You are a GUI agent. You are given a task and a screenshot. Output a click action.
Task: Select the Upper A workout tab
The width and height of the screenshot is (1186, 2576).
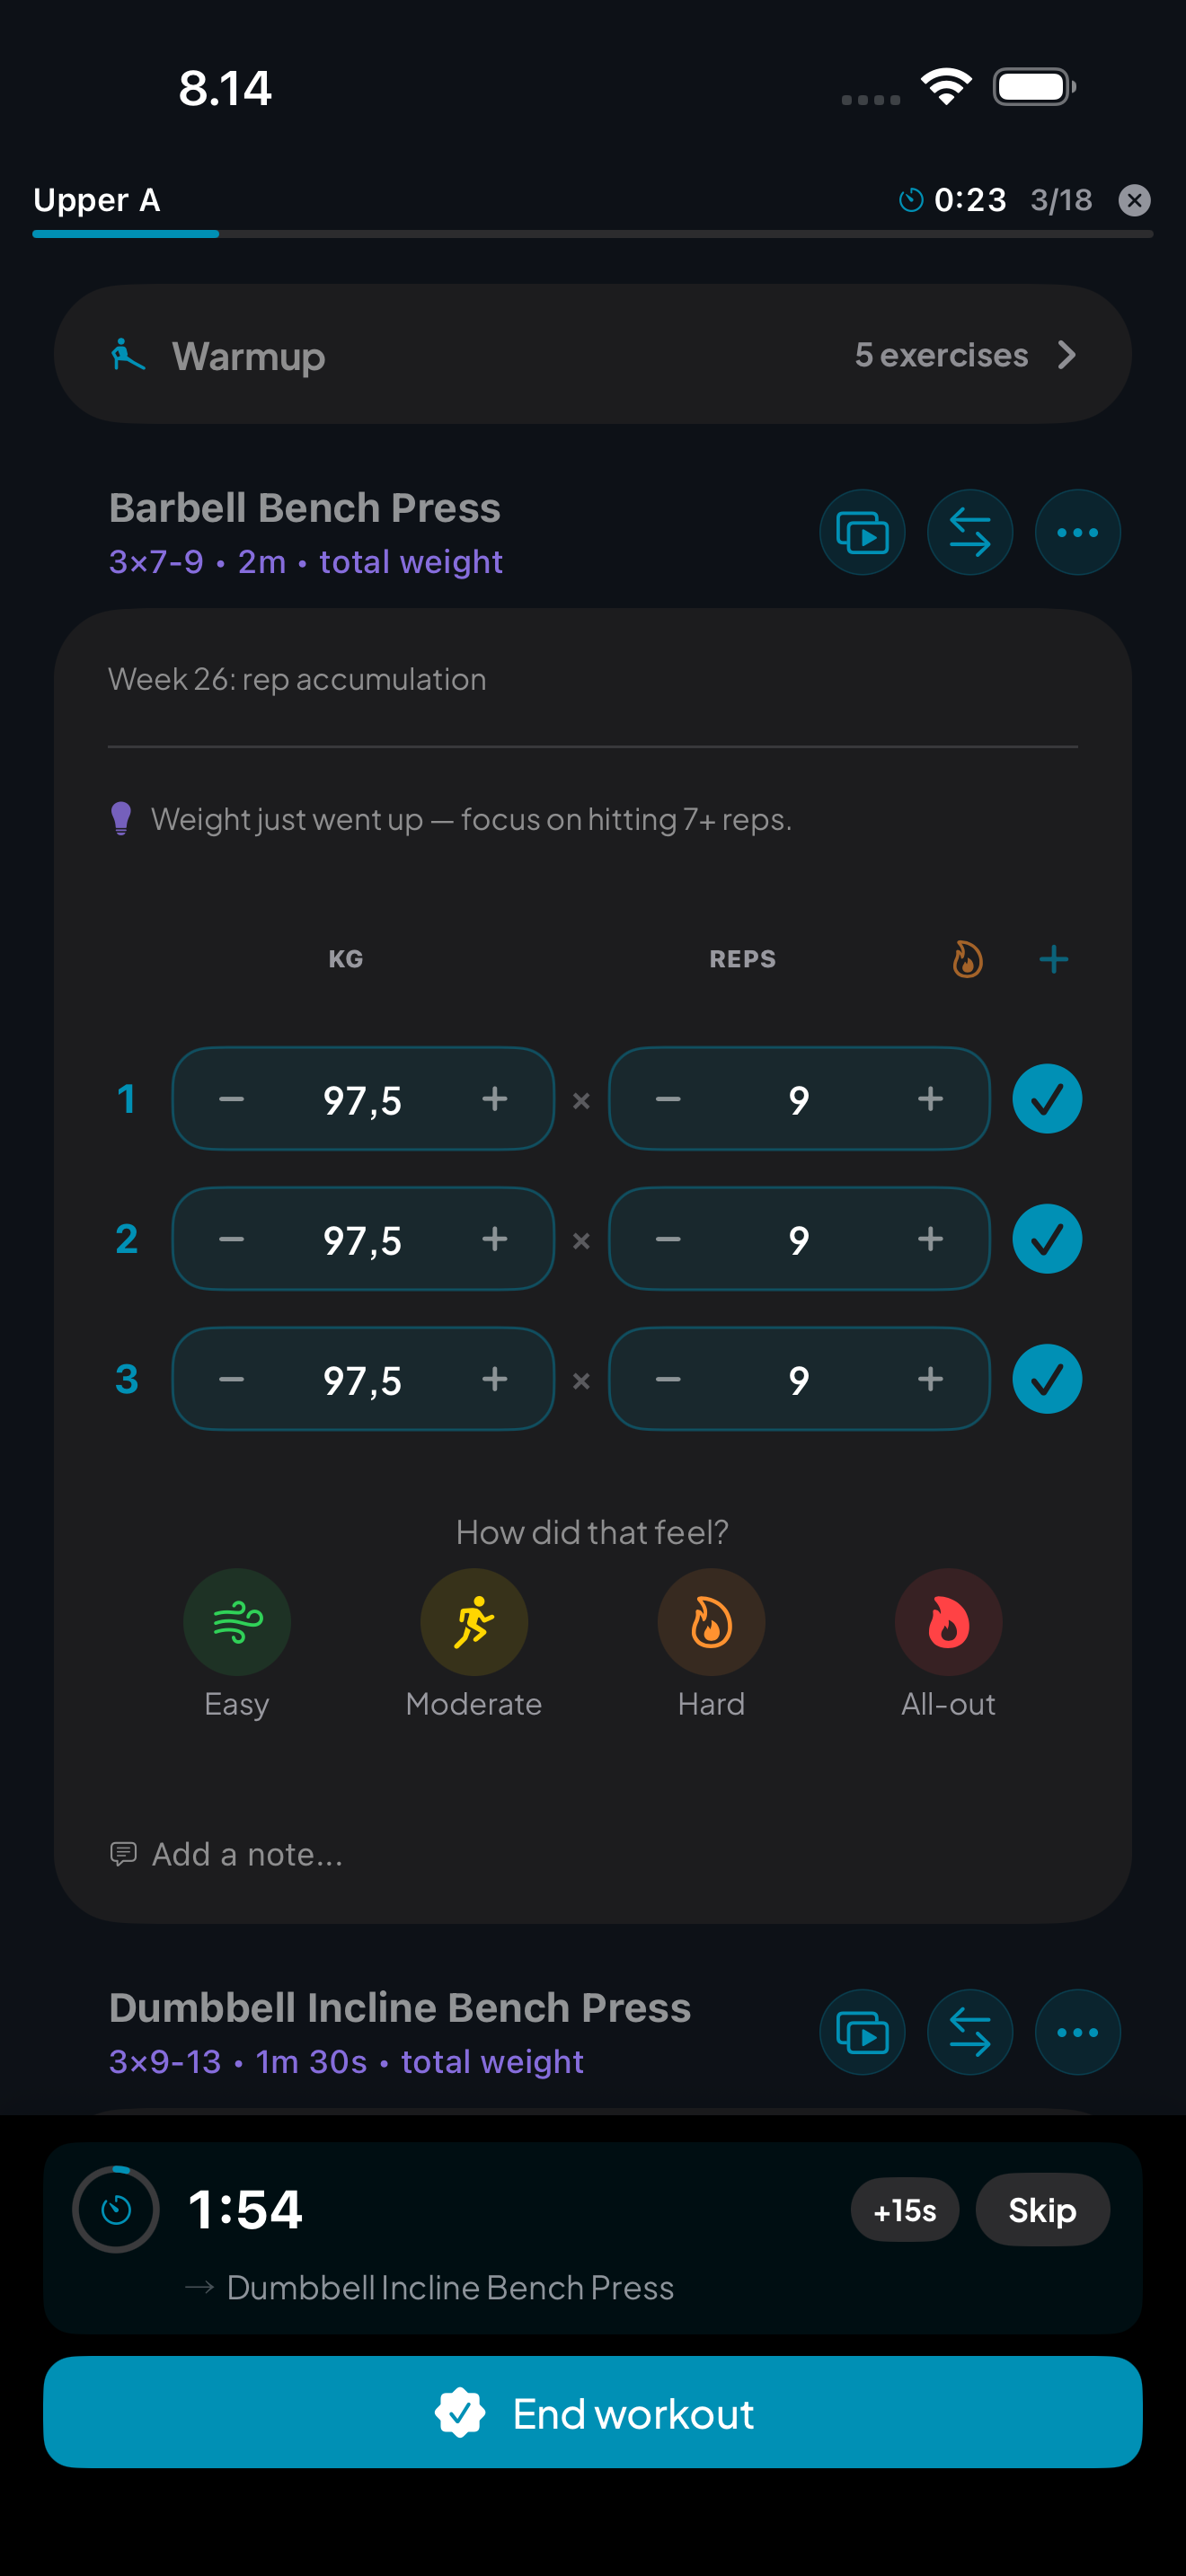(x=97, y=200)
